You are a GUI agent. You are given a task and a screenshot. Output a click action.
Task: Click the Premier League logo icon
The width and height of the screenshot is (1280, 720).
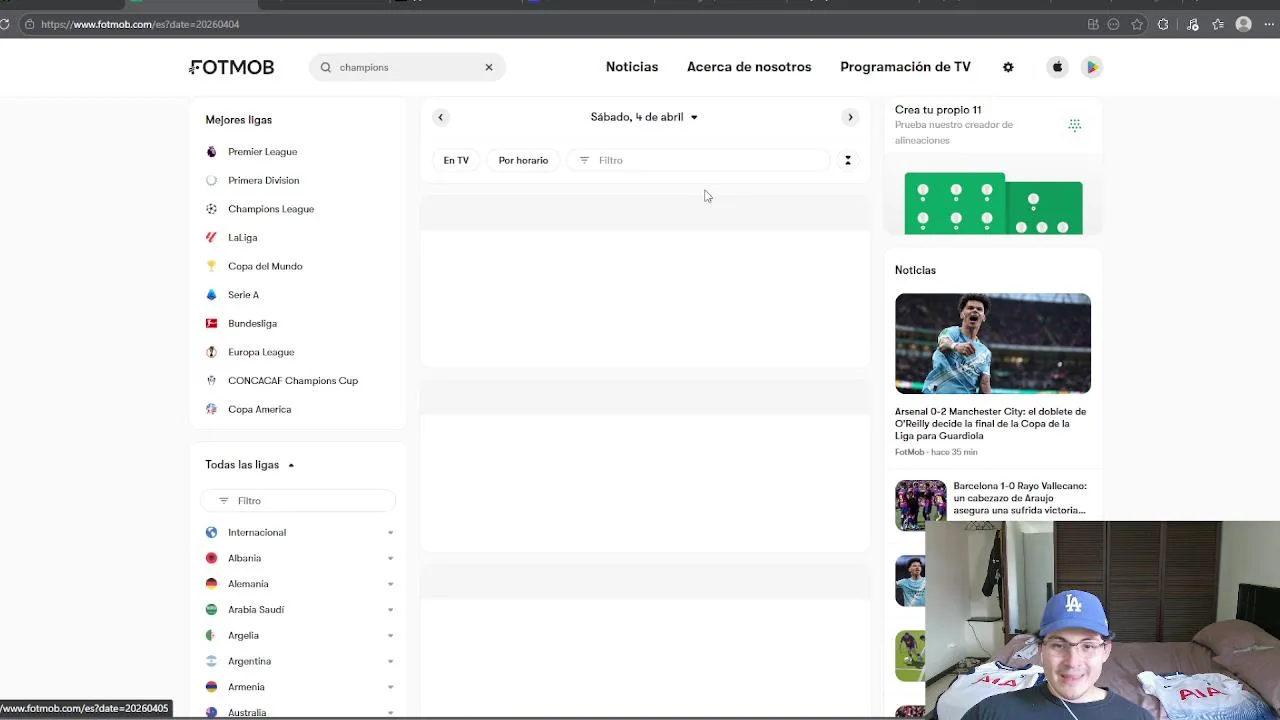pos(211,152)
